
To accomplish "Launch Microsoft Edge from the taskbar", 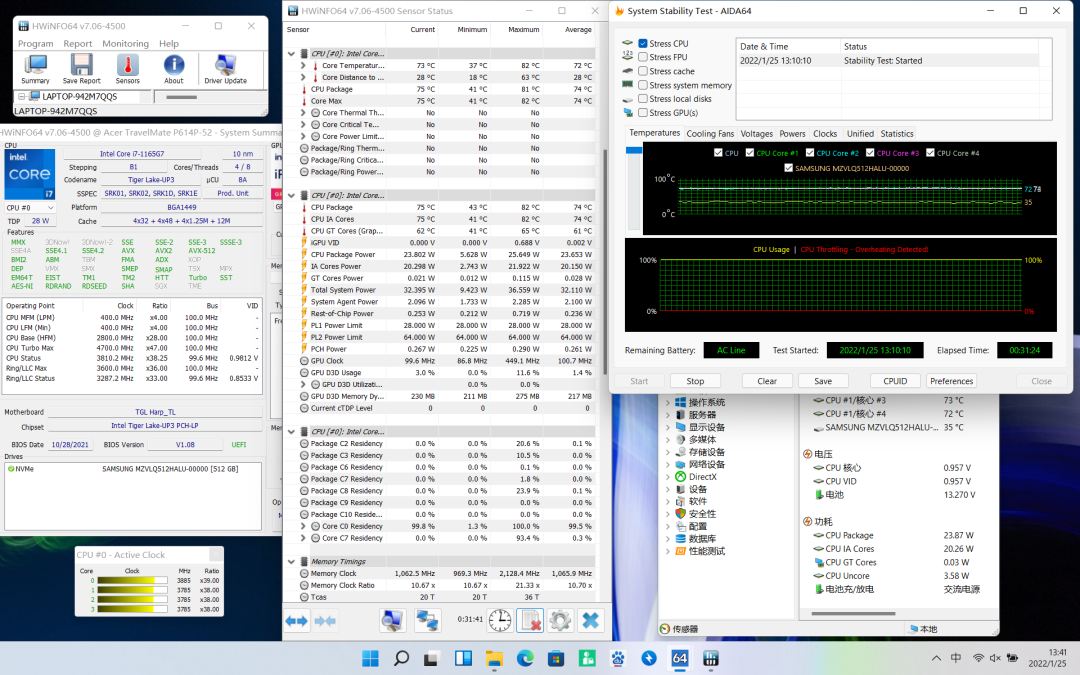I will [525, 658].
